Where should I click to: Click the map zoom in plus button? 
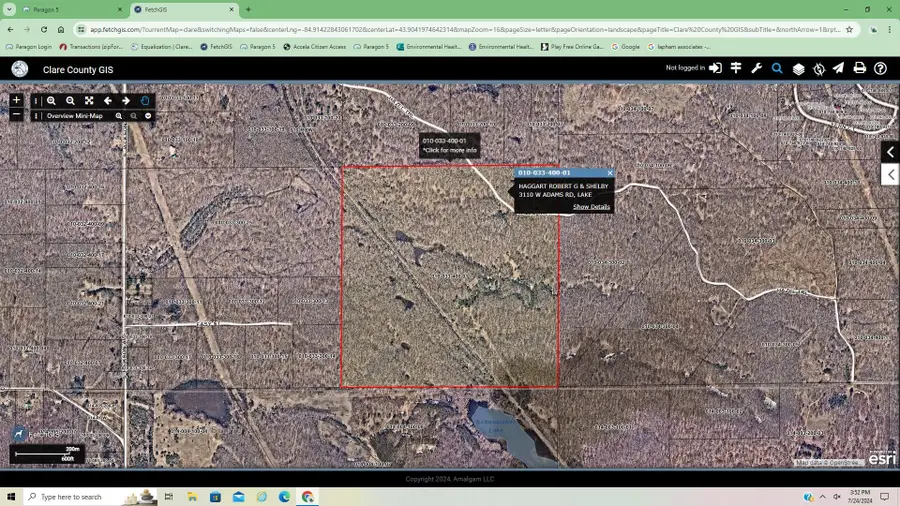pos(16,100)
